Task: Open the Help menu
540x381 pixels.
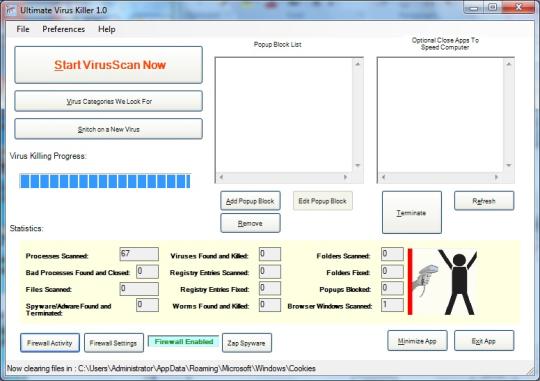Action: (x=106, y=29)
